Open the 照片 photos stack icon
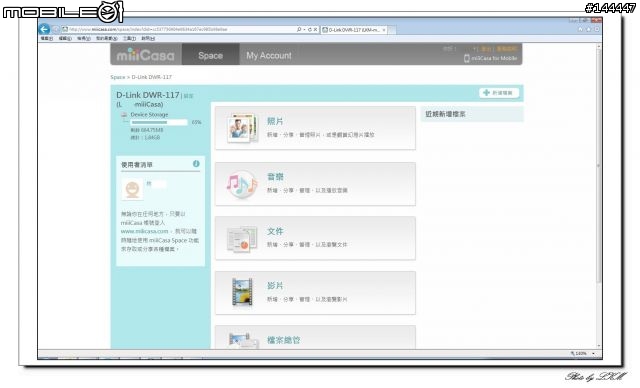Viewport: 640px width, 388px height. click(242, 128)
